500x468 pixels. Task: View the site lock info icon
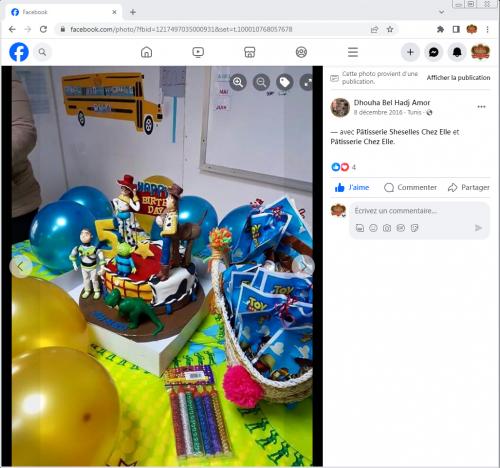[63, 29]
